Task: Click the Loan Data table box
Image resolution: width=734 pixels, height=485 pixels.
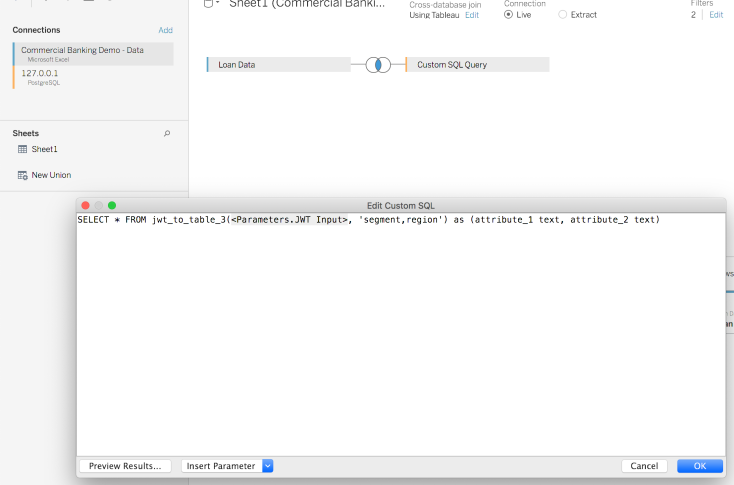Action: (279, 65)
